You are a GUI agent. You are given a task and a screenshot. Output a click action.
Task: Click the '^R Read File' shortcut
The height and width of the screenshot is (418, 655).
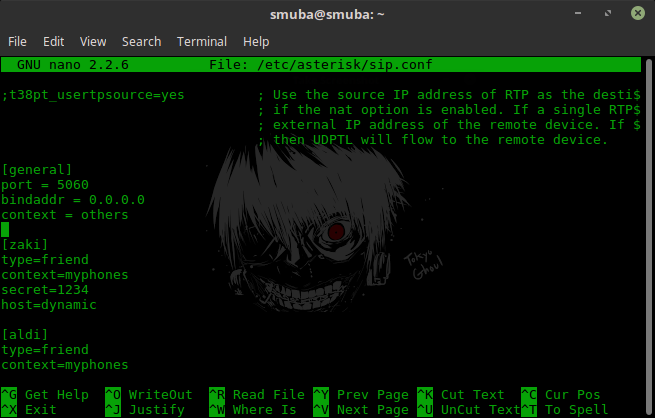click(x=257, y=395)
